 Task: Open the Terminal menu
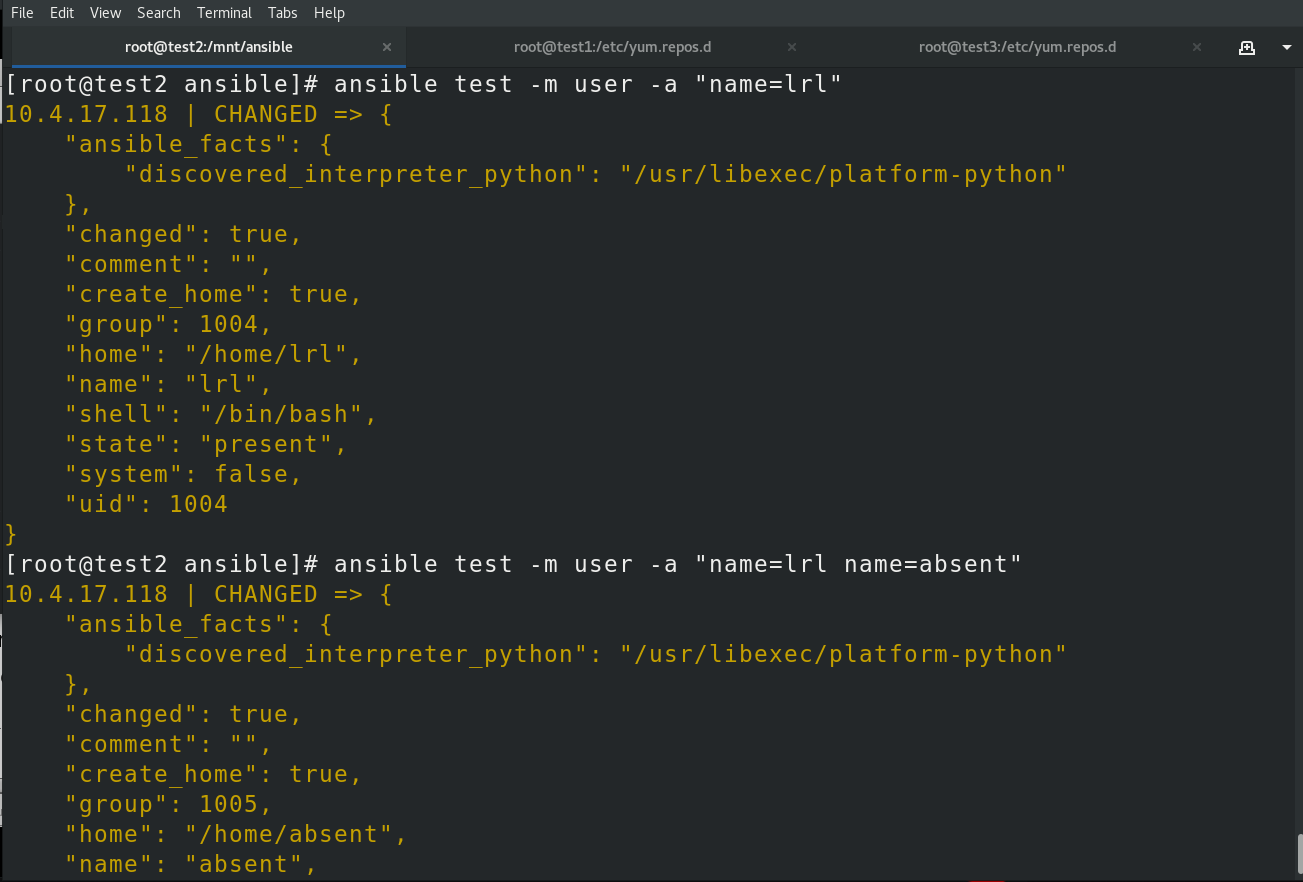(x=225, y=13)
